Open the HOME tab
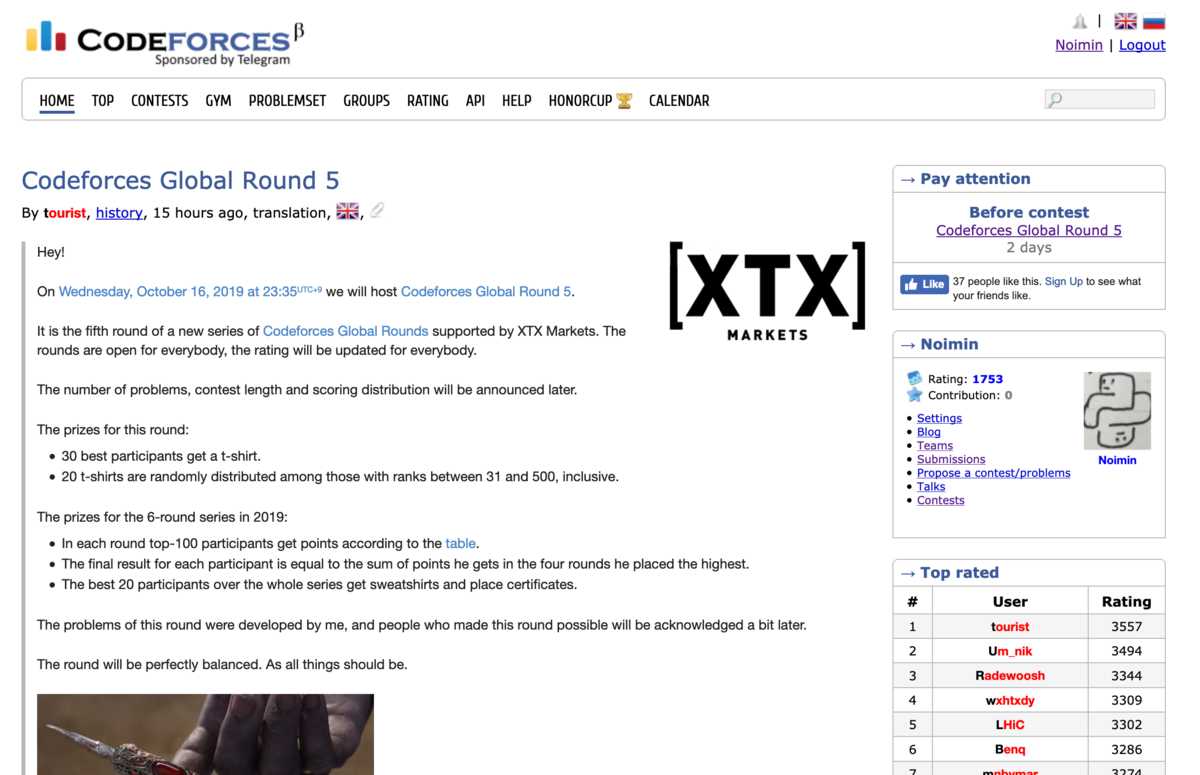This screenshot has height=775, width=1200. click(57, 100)
